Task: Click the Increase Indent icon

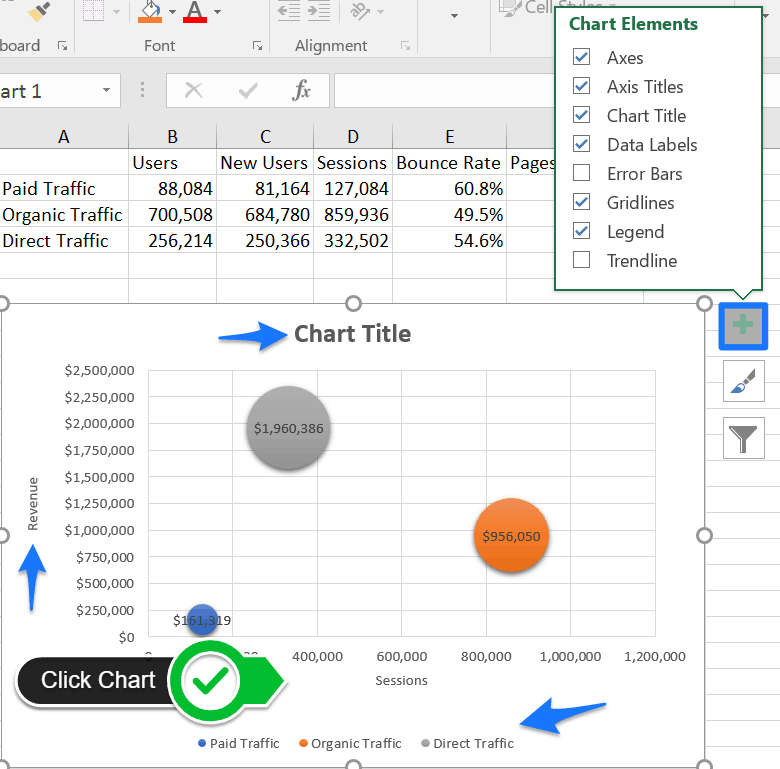Action: coord(319,11)
